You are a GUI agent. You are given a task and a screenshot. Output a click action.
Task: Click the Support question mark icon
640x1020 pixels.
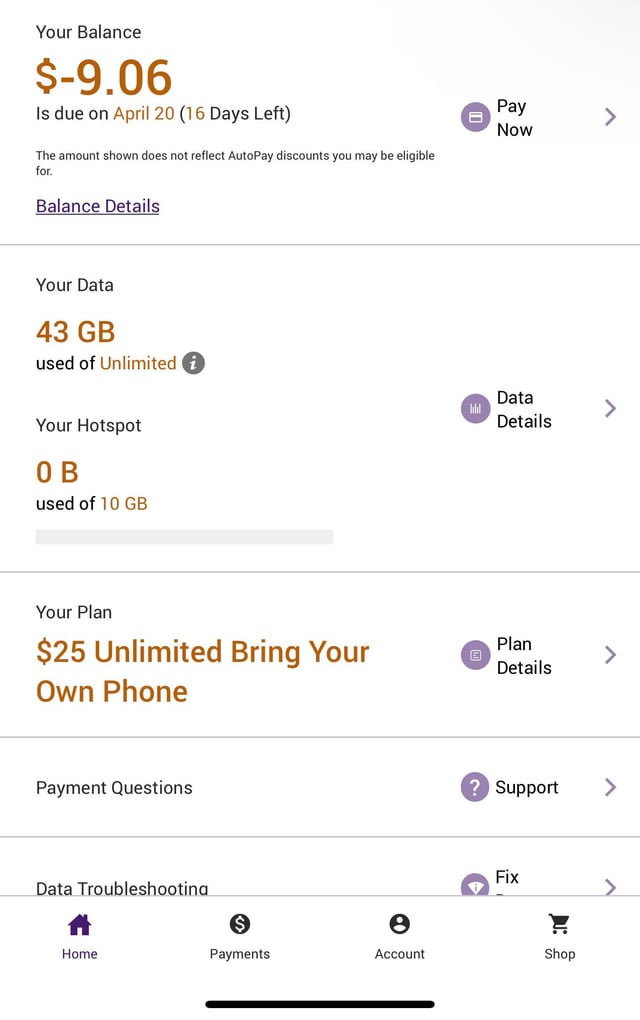point(474,788)
